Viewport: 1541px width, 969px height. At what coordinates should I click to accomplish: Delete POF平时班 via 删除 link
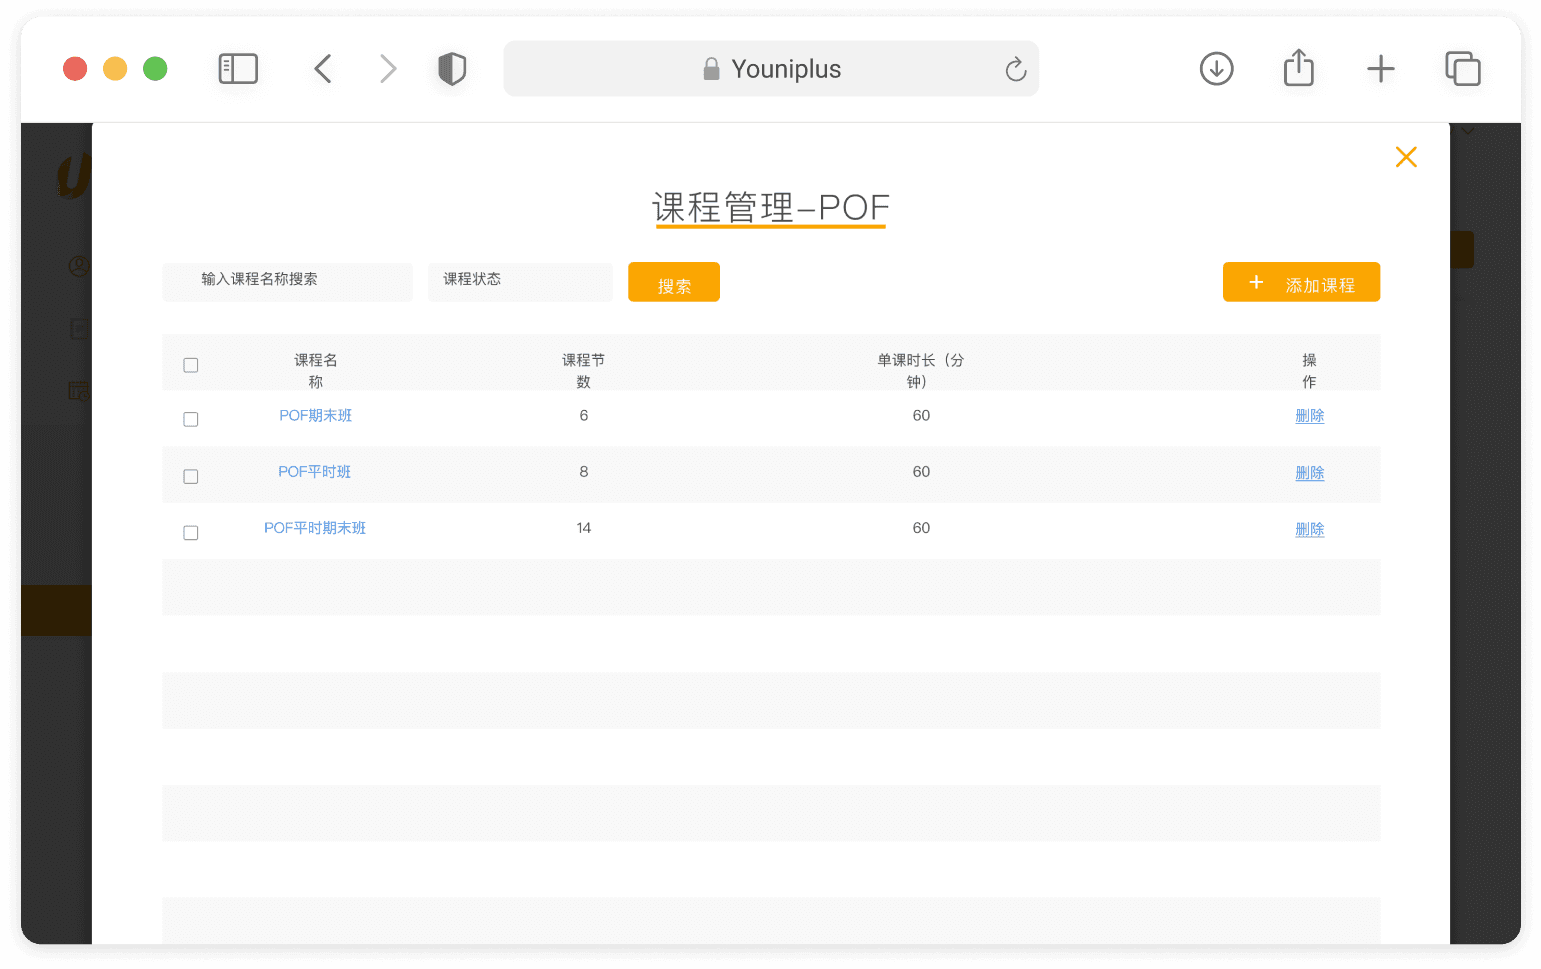(1309, 473)
